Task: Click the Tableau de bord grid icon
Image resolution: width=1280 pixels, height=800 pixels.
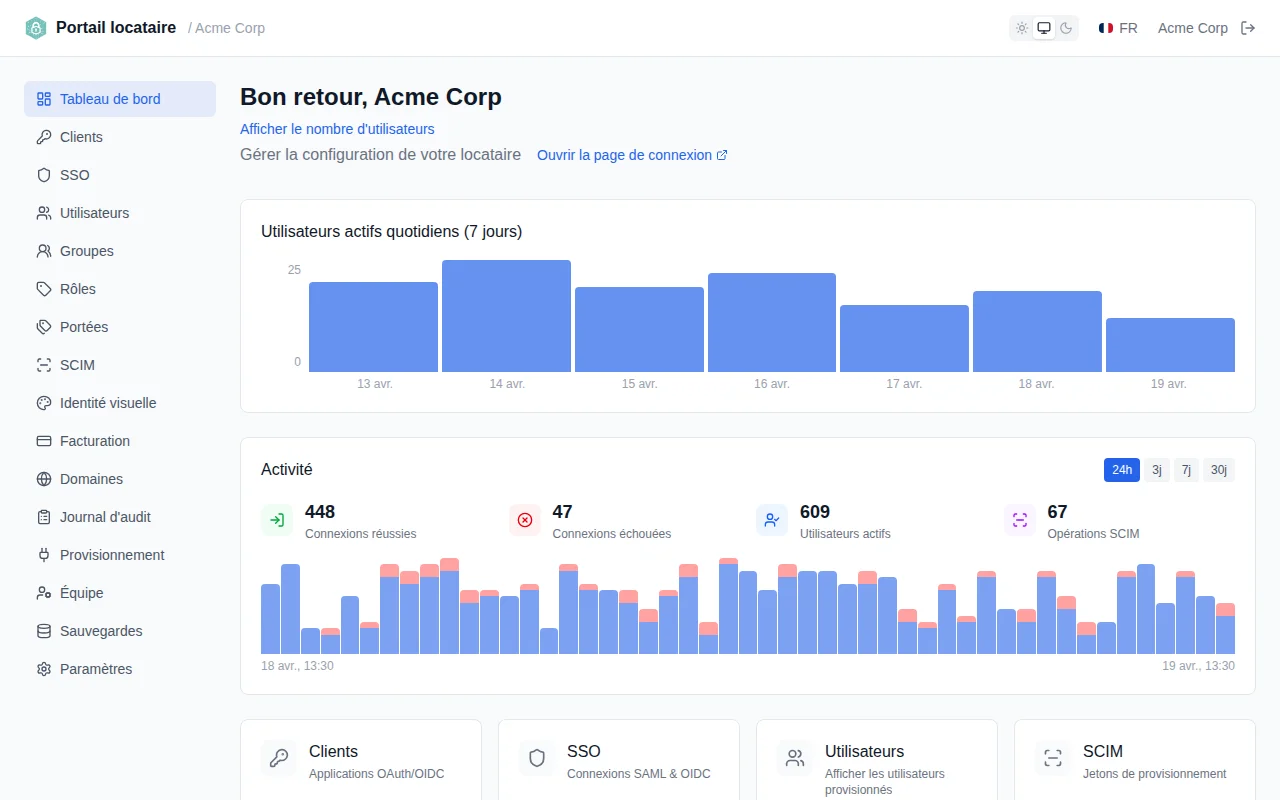Action: click(44, 99)
